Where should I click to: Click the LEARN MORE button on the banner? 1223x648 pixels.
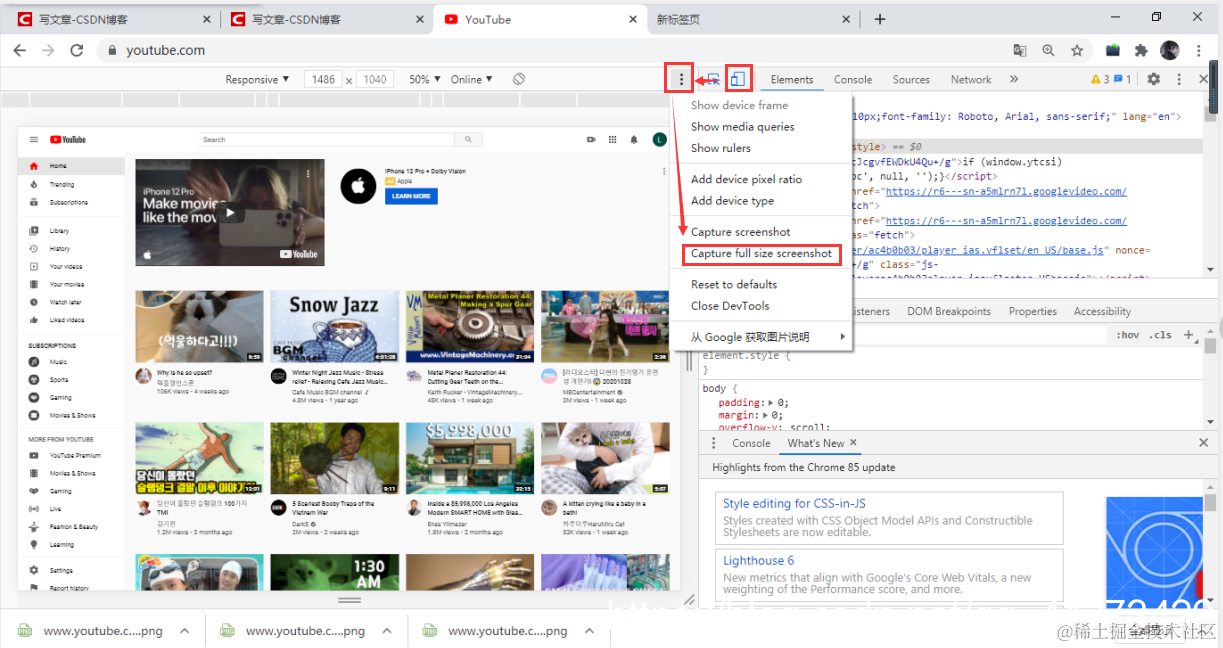(409, 196)
